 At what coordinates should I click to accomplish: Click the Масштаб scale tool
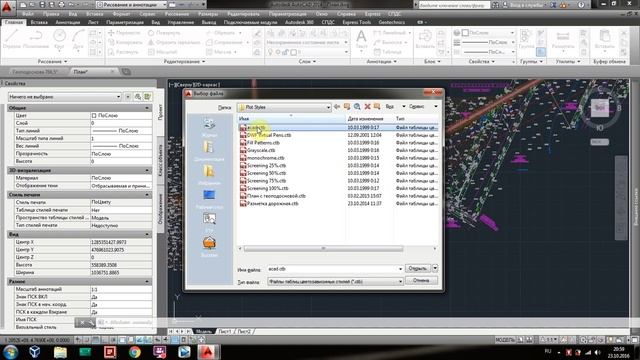click(162, 52)
